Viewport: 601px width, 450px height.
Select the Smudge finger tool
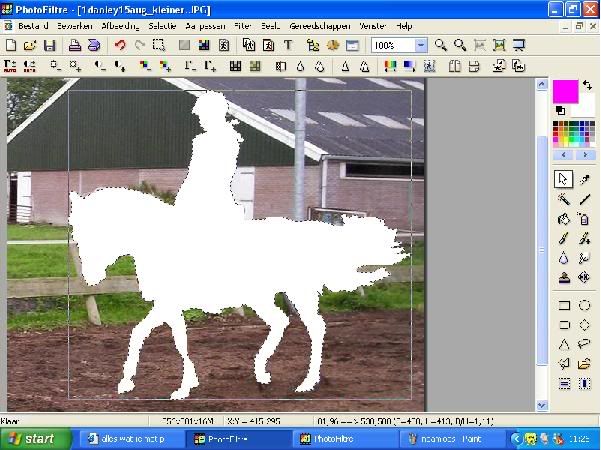[584, 258]
